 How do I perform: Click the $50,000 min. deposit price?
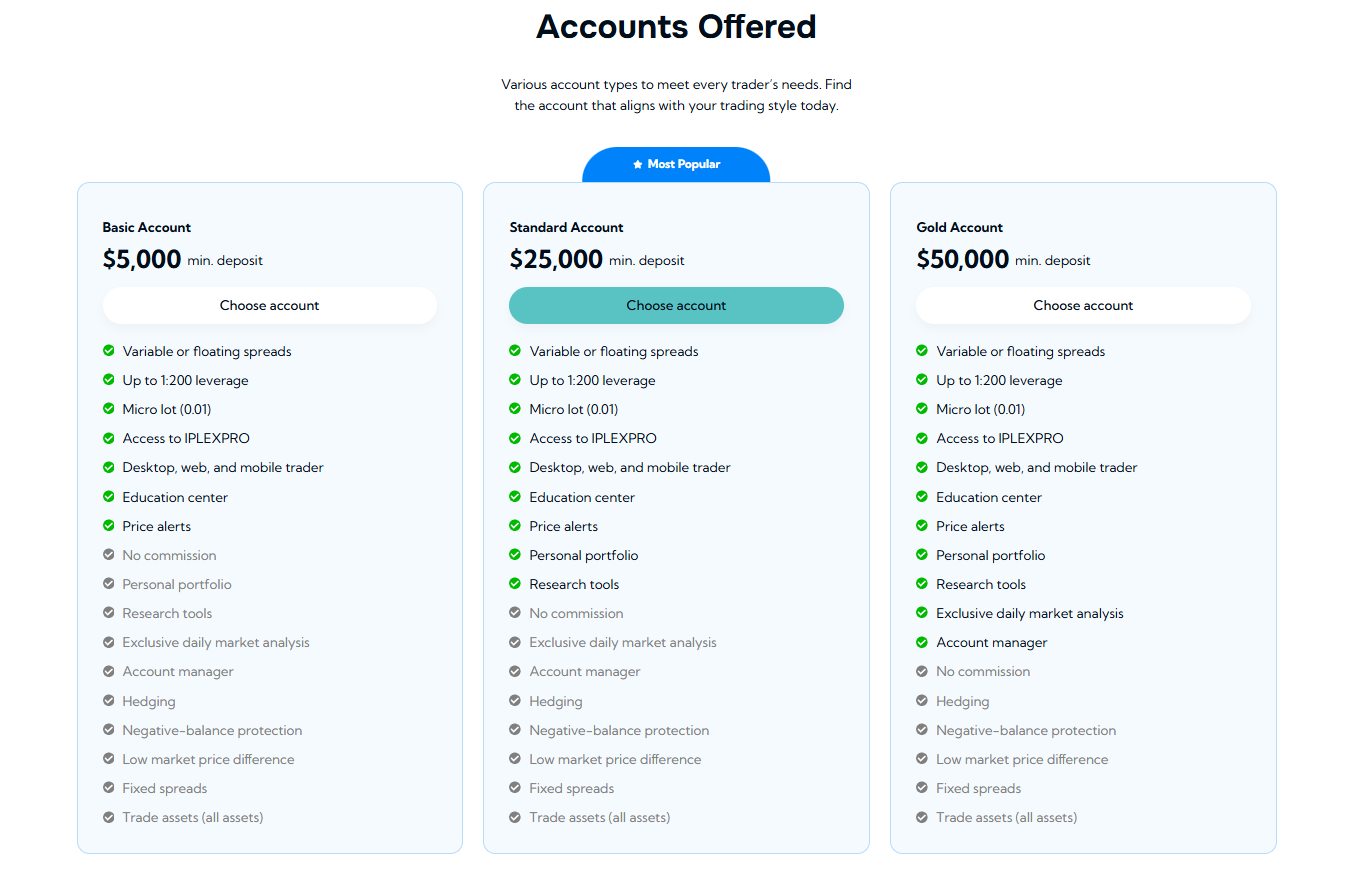(962, 260)
